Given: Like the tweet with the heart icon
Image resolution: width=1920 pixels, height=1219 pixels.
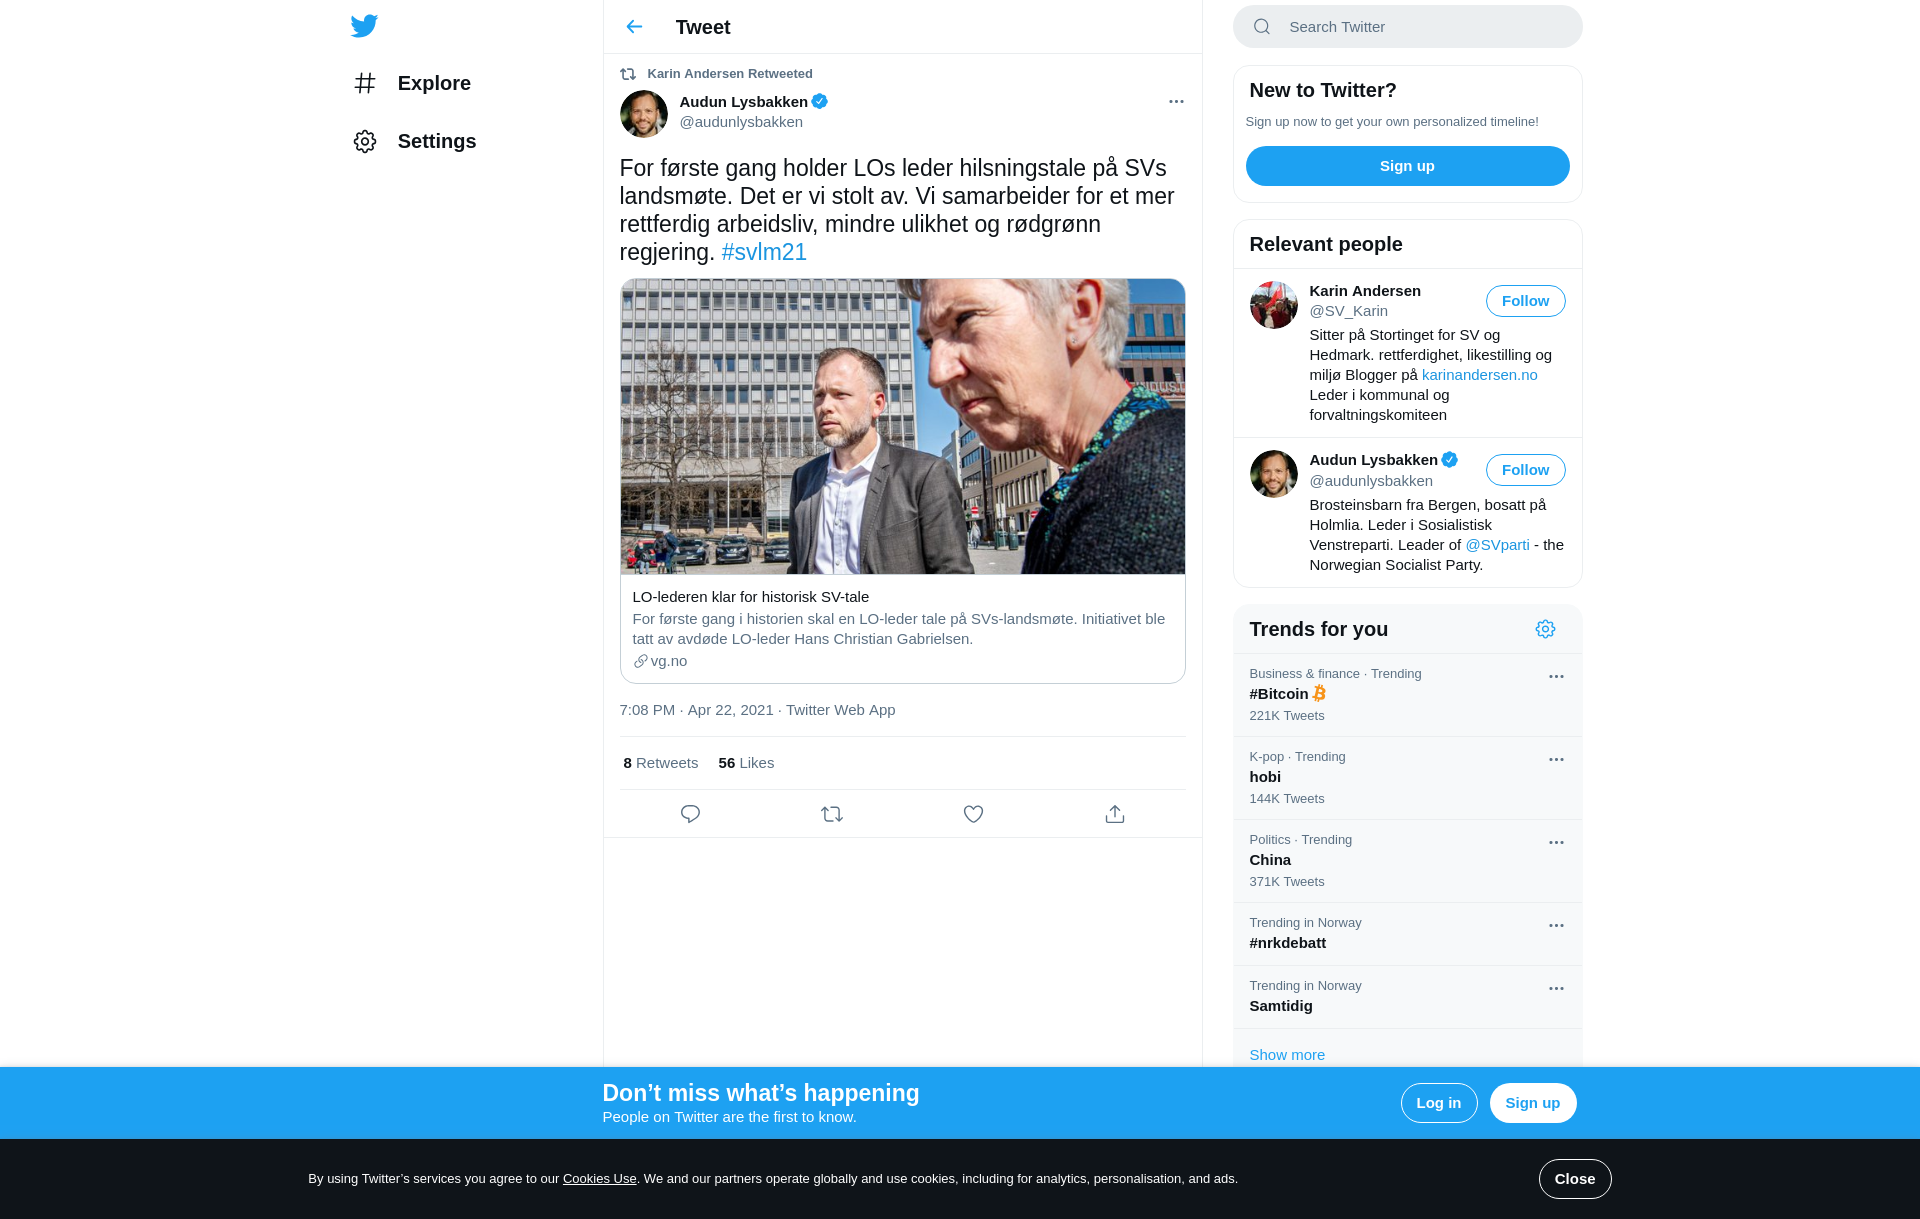Looking at the screenshot, I should 973,814.
